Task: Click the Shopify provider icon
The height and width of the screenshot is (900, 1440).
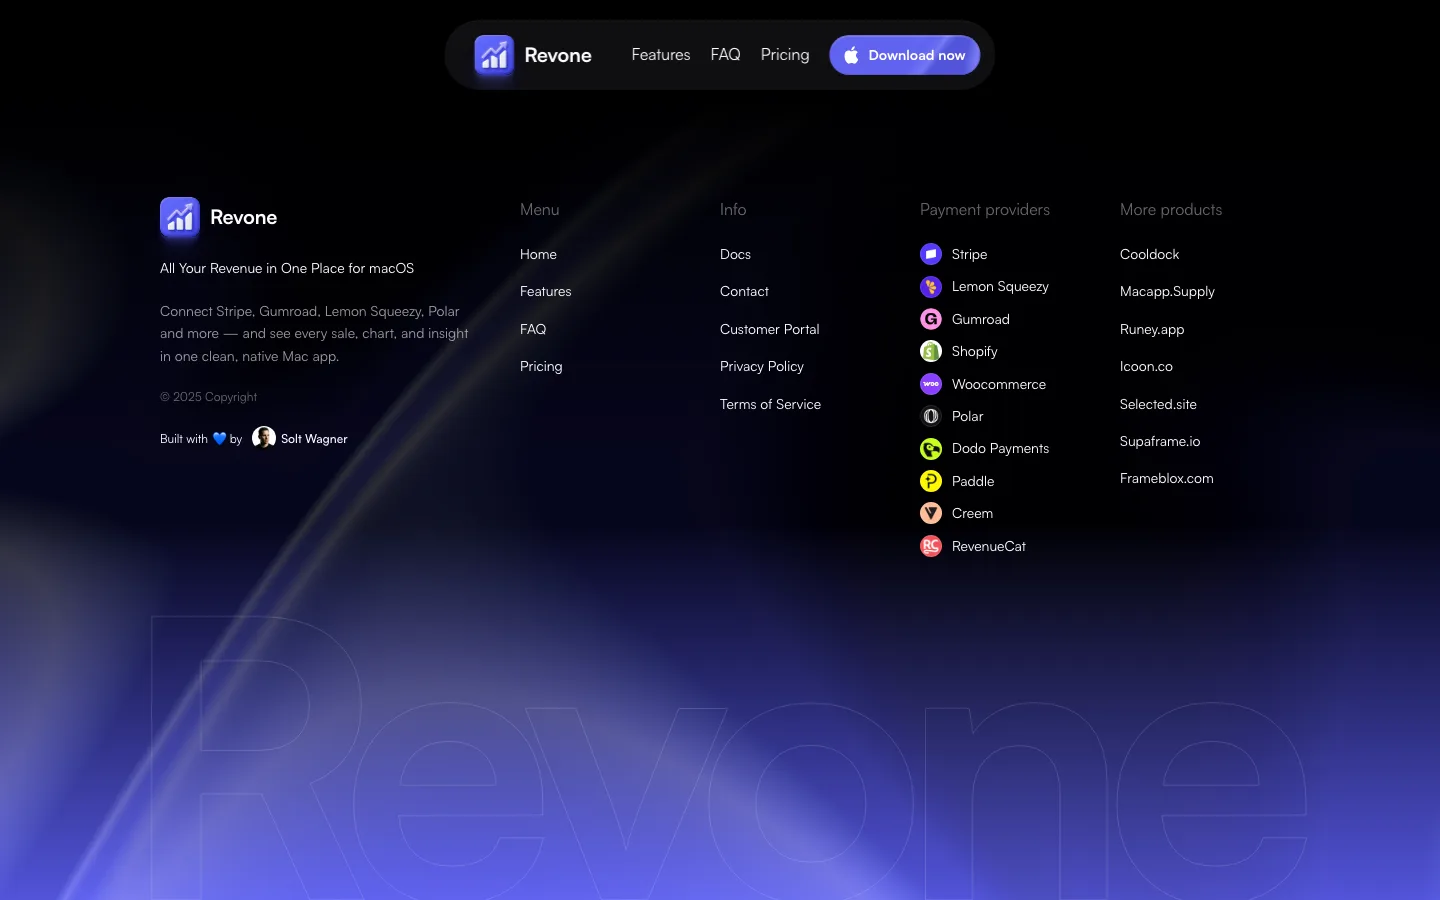Action: 931,351
